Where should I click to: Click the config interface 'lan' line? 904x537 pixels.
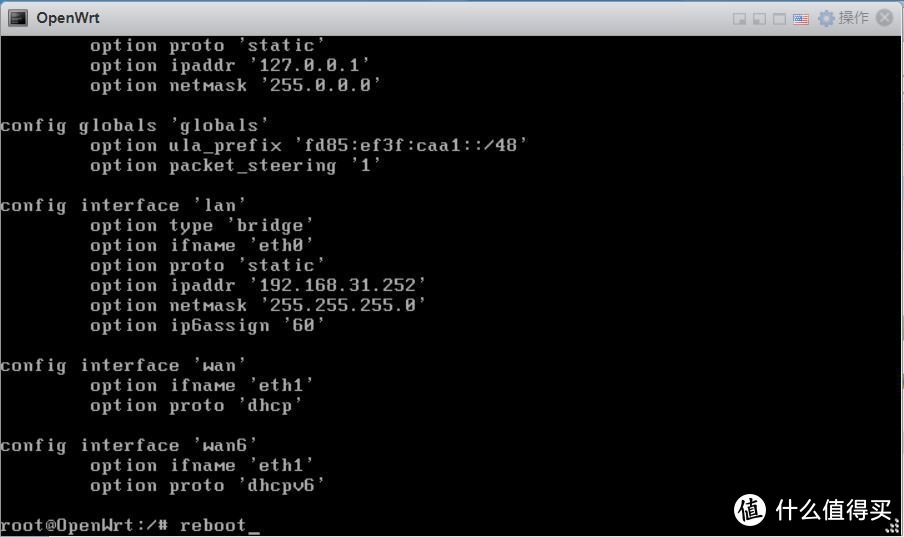click(123, 205)
